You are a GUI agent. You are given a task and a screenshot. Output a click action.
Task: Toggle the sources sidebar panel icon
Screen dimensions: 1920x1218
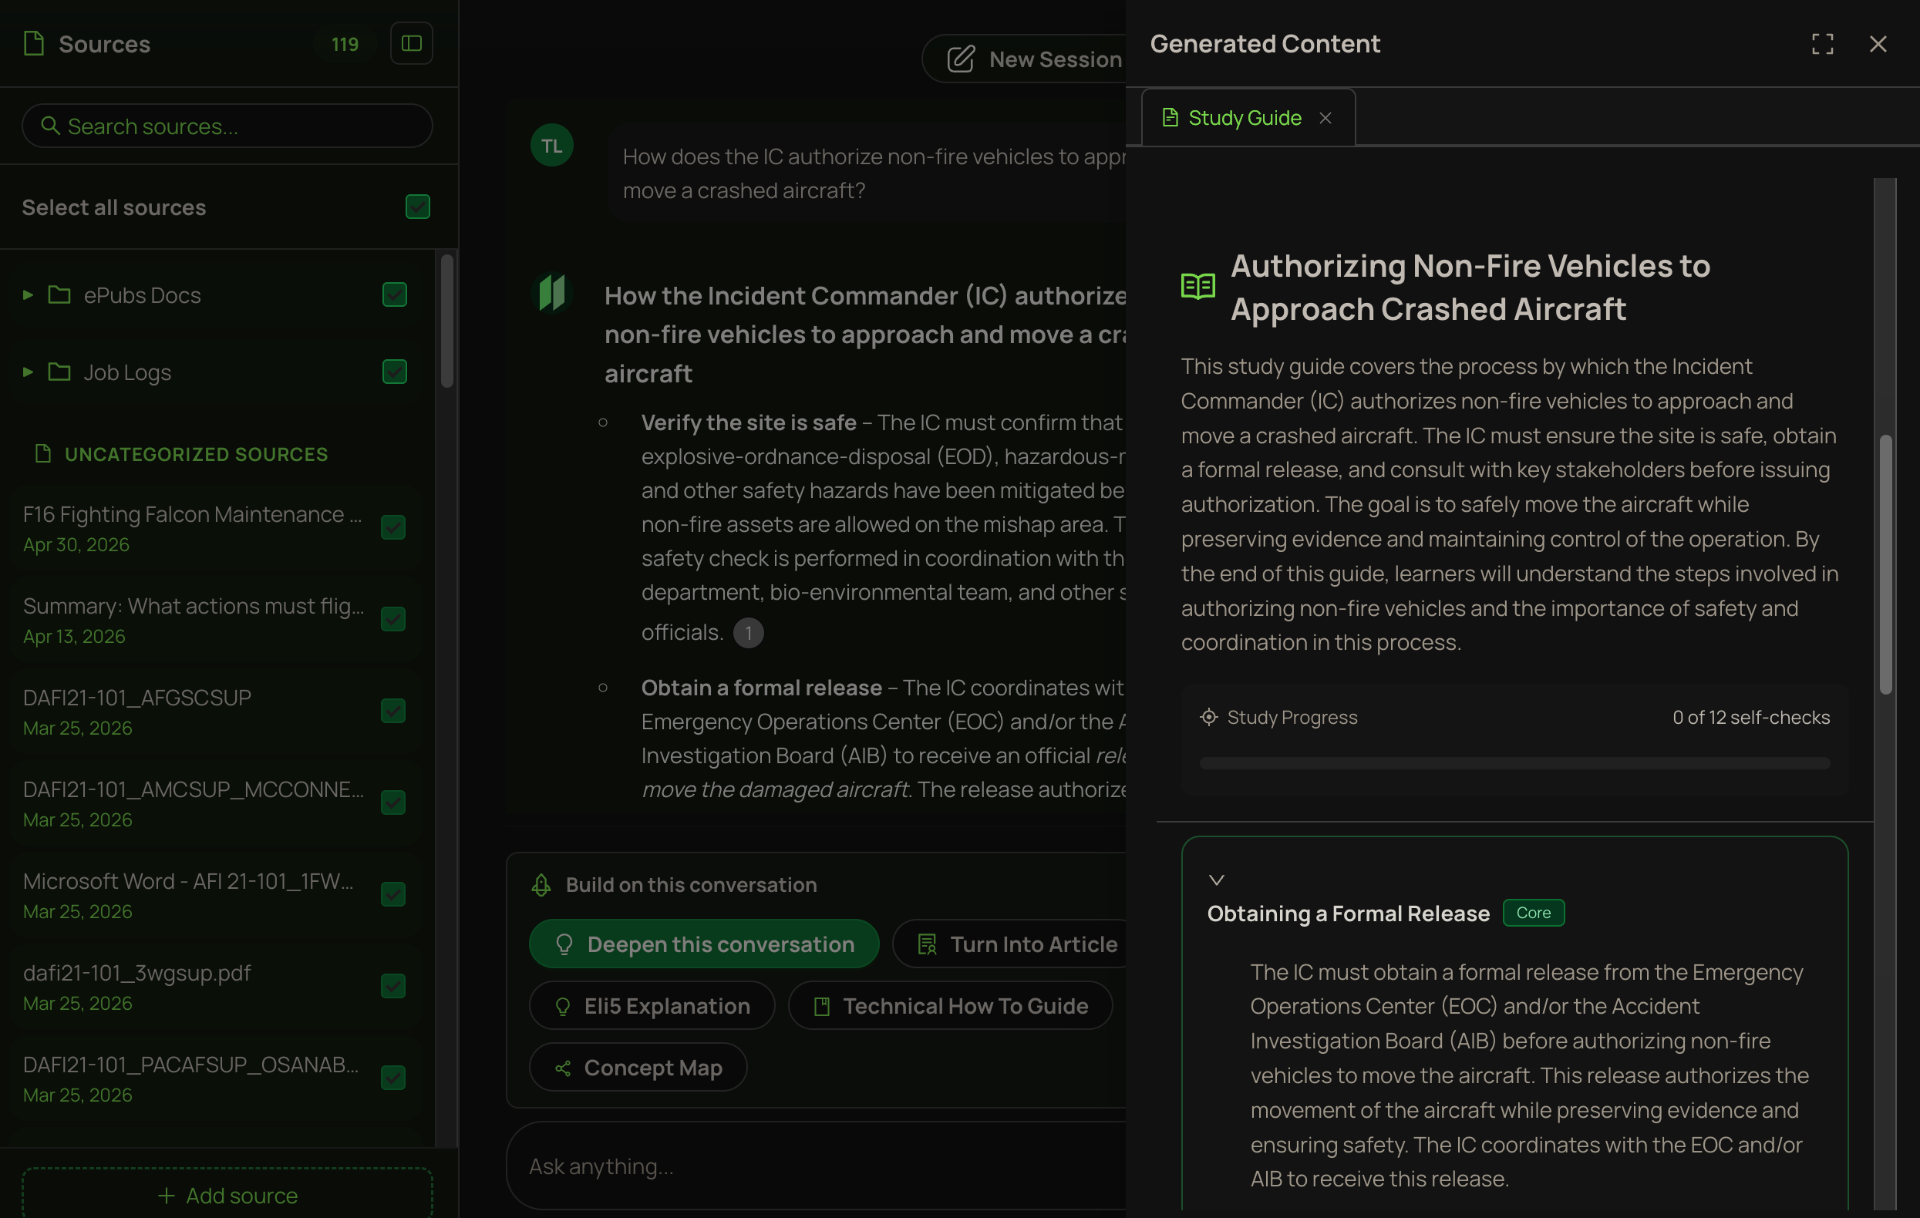[x=411, y=43]
